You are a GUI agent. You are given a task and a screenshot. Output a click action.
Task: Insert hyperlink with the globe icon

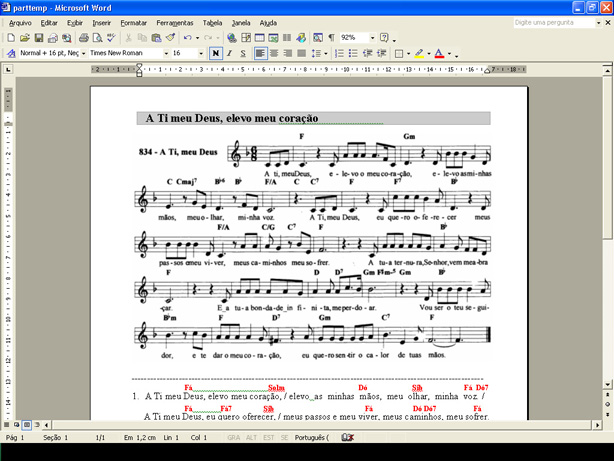[x=232, y=38]
